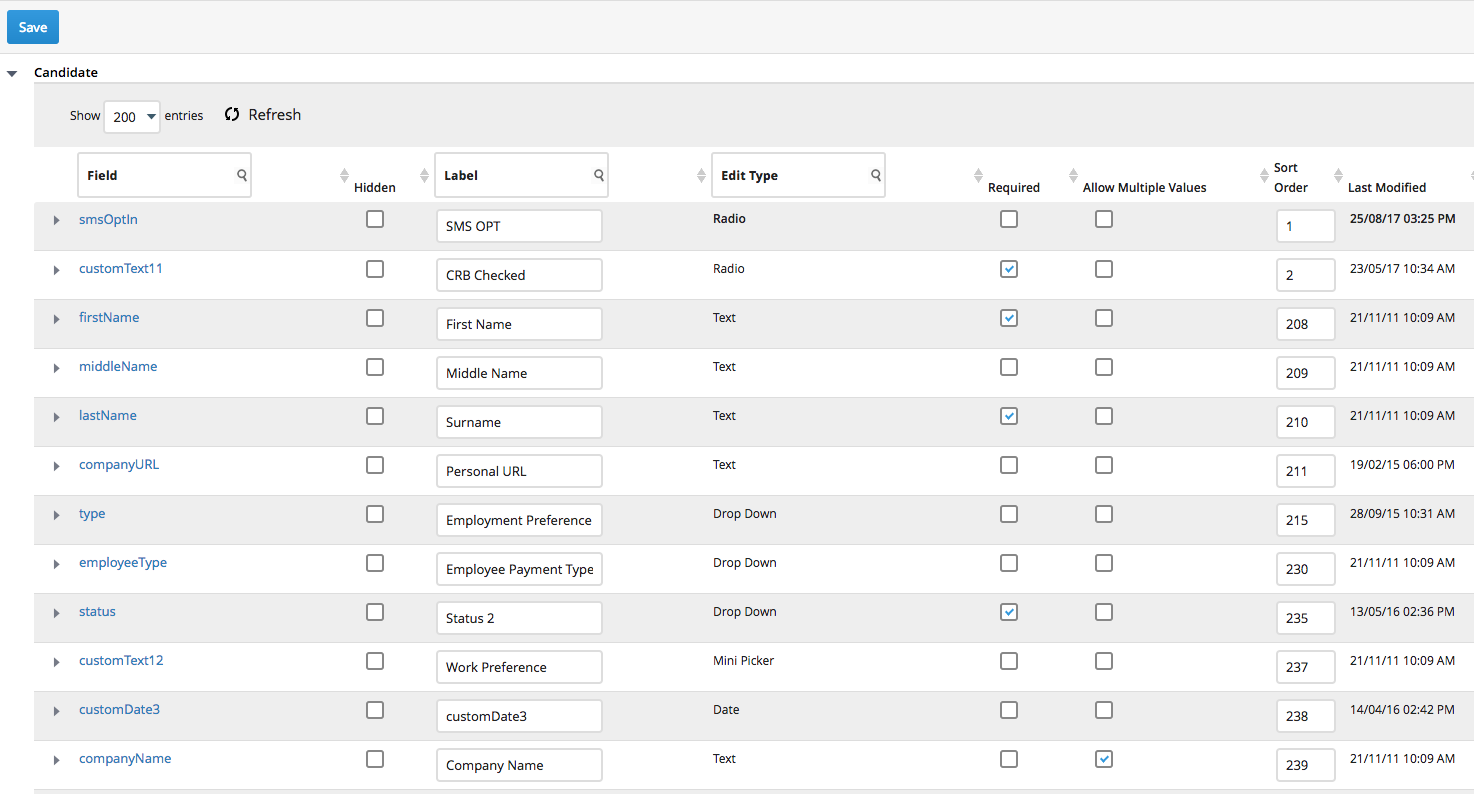Viewport: 1474px width, 794px height.
Task: Sort by Required column arrows
Action: [978, 176]
